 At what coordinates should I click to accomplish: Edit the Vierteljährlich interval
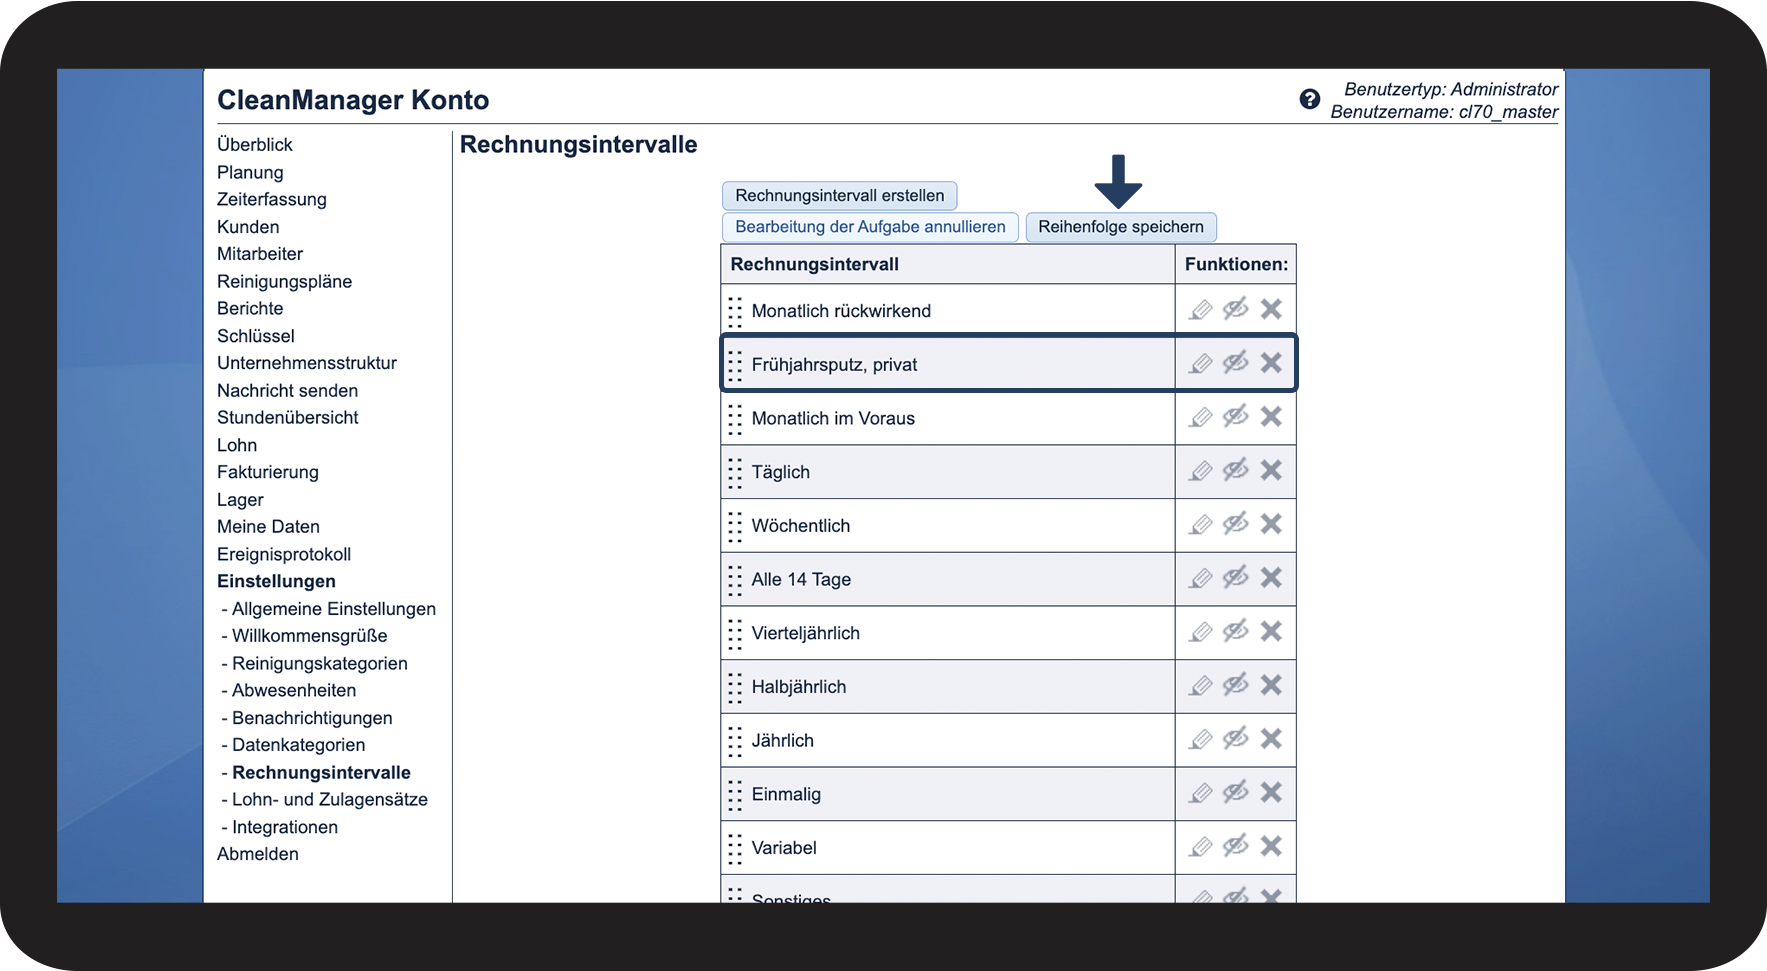(1201, 632)
